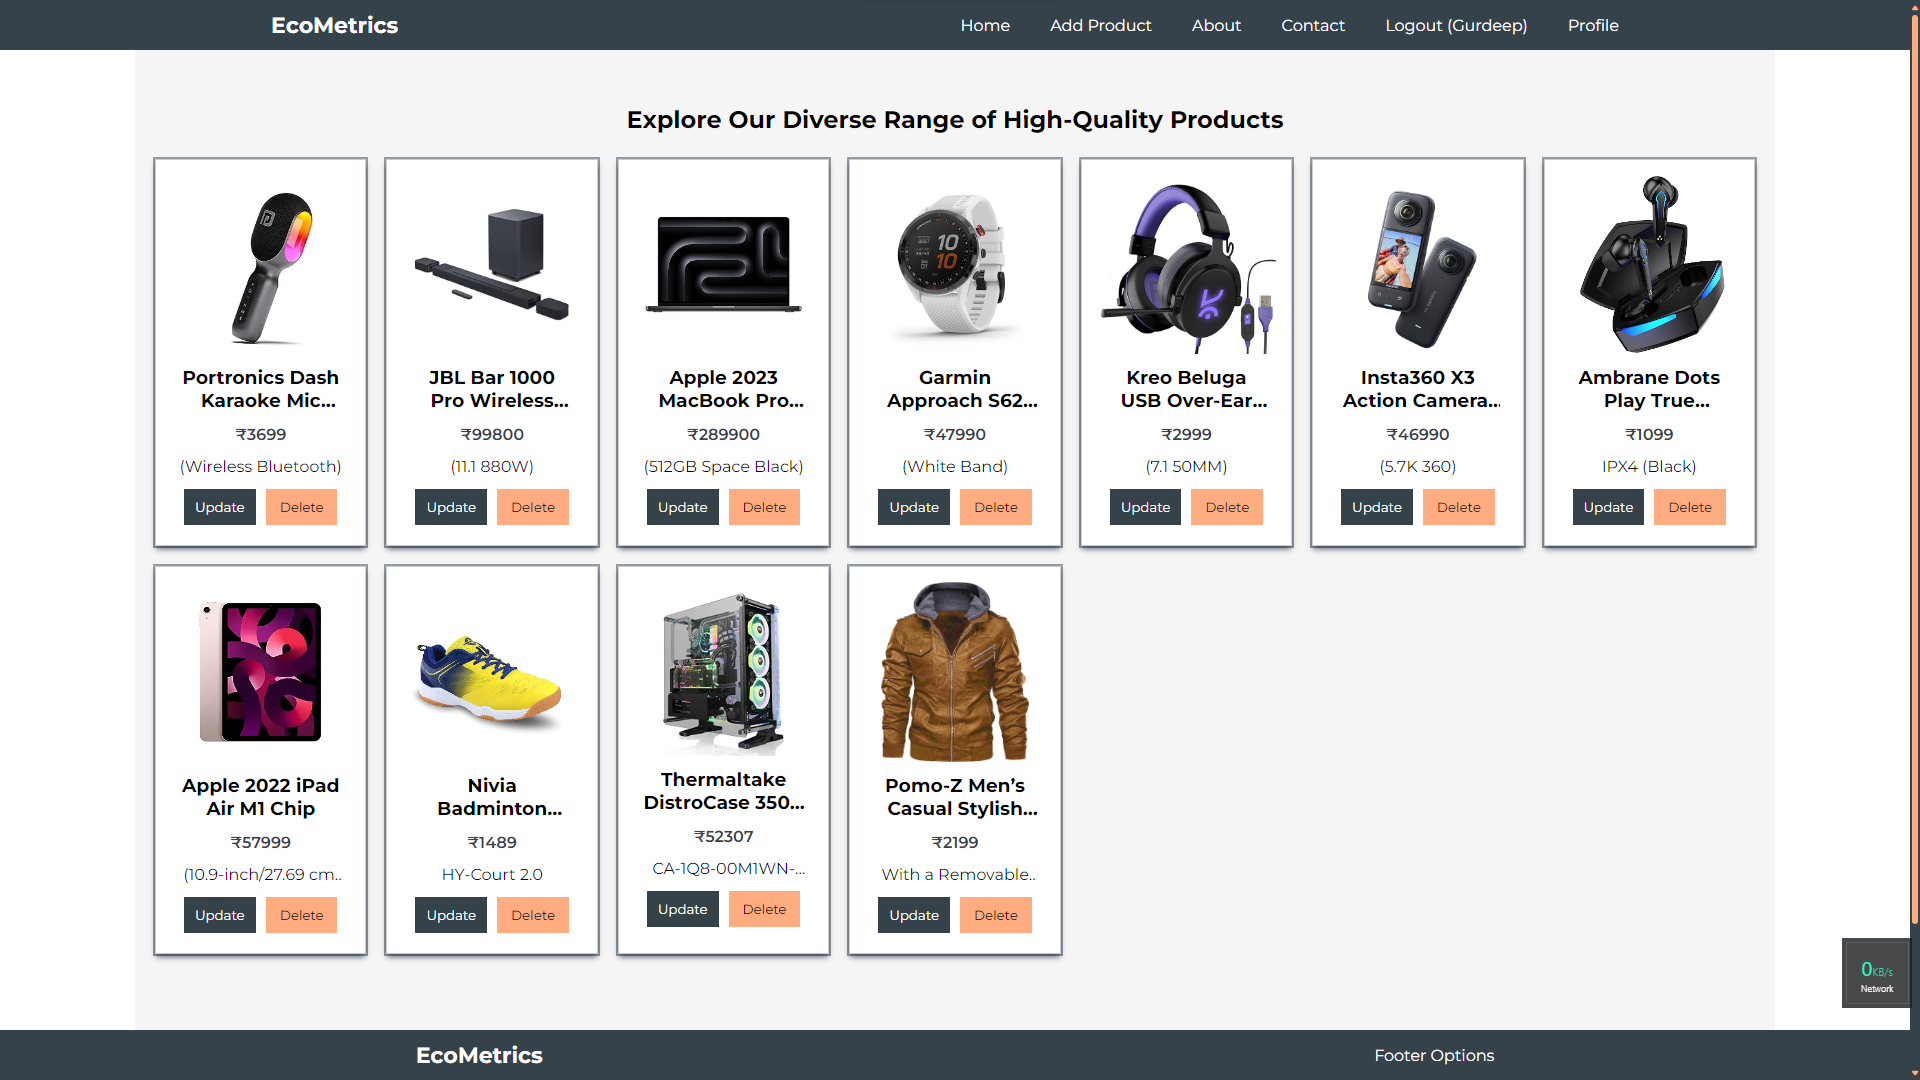The image size is (1920, 1080).
Task: Select the ₹47990 price
Action: pos(955,434)
